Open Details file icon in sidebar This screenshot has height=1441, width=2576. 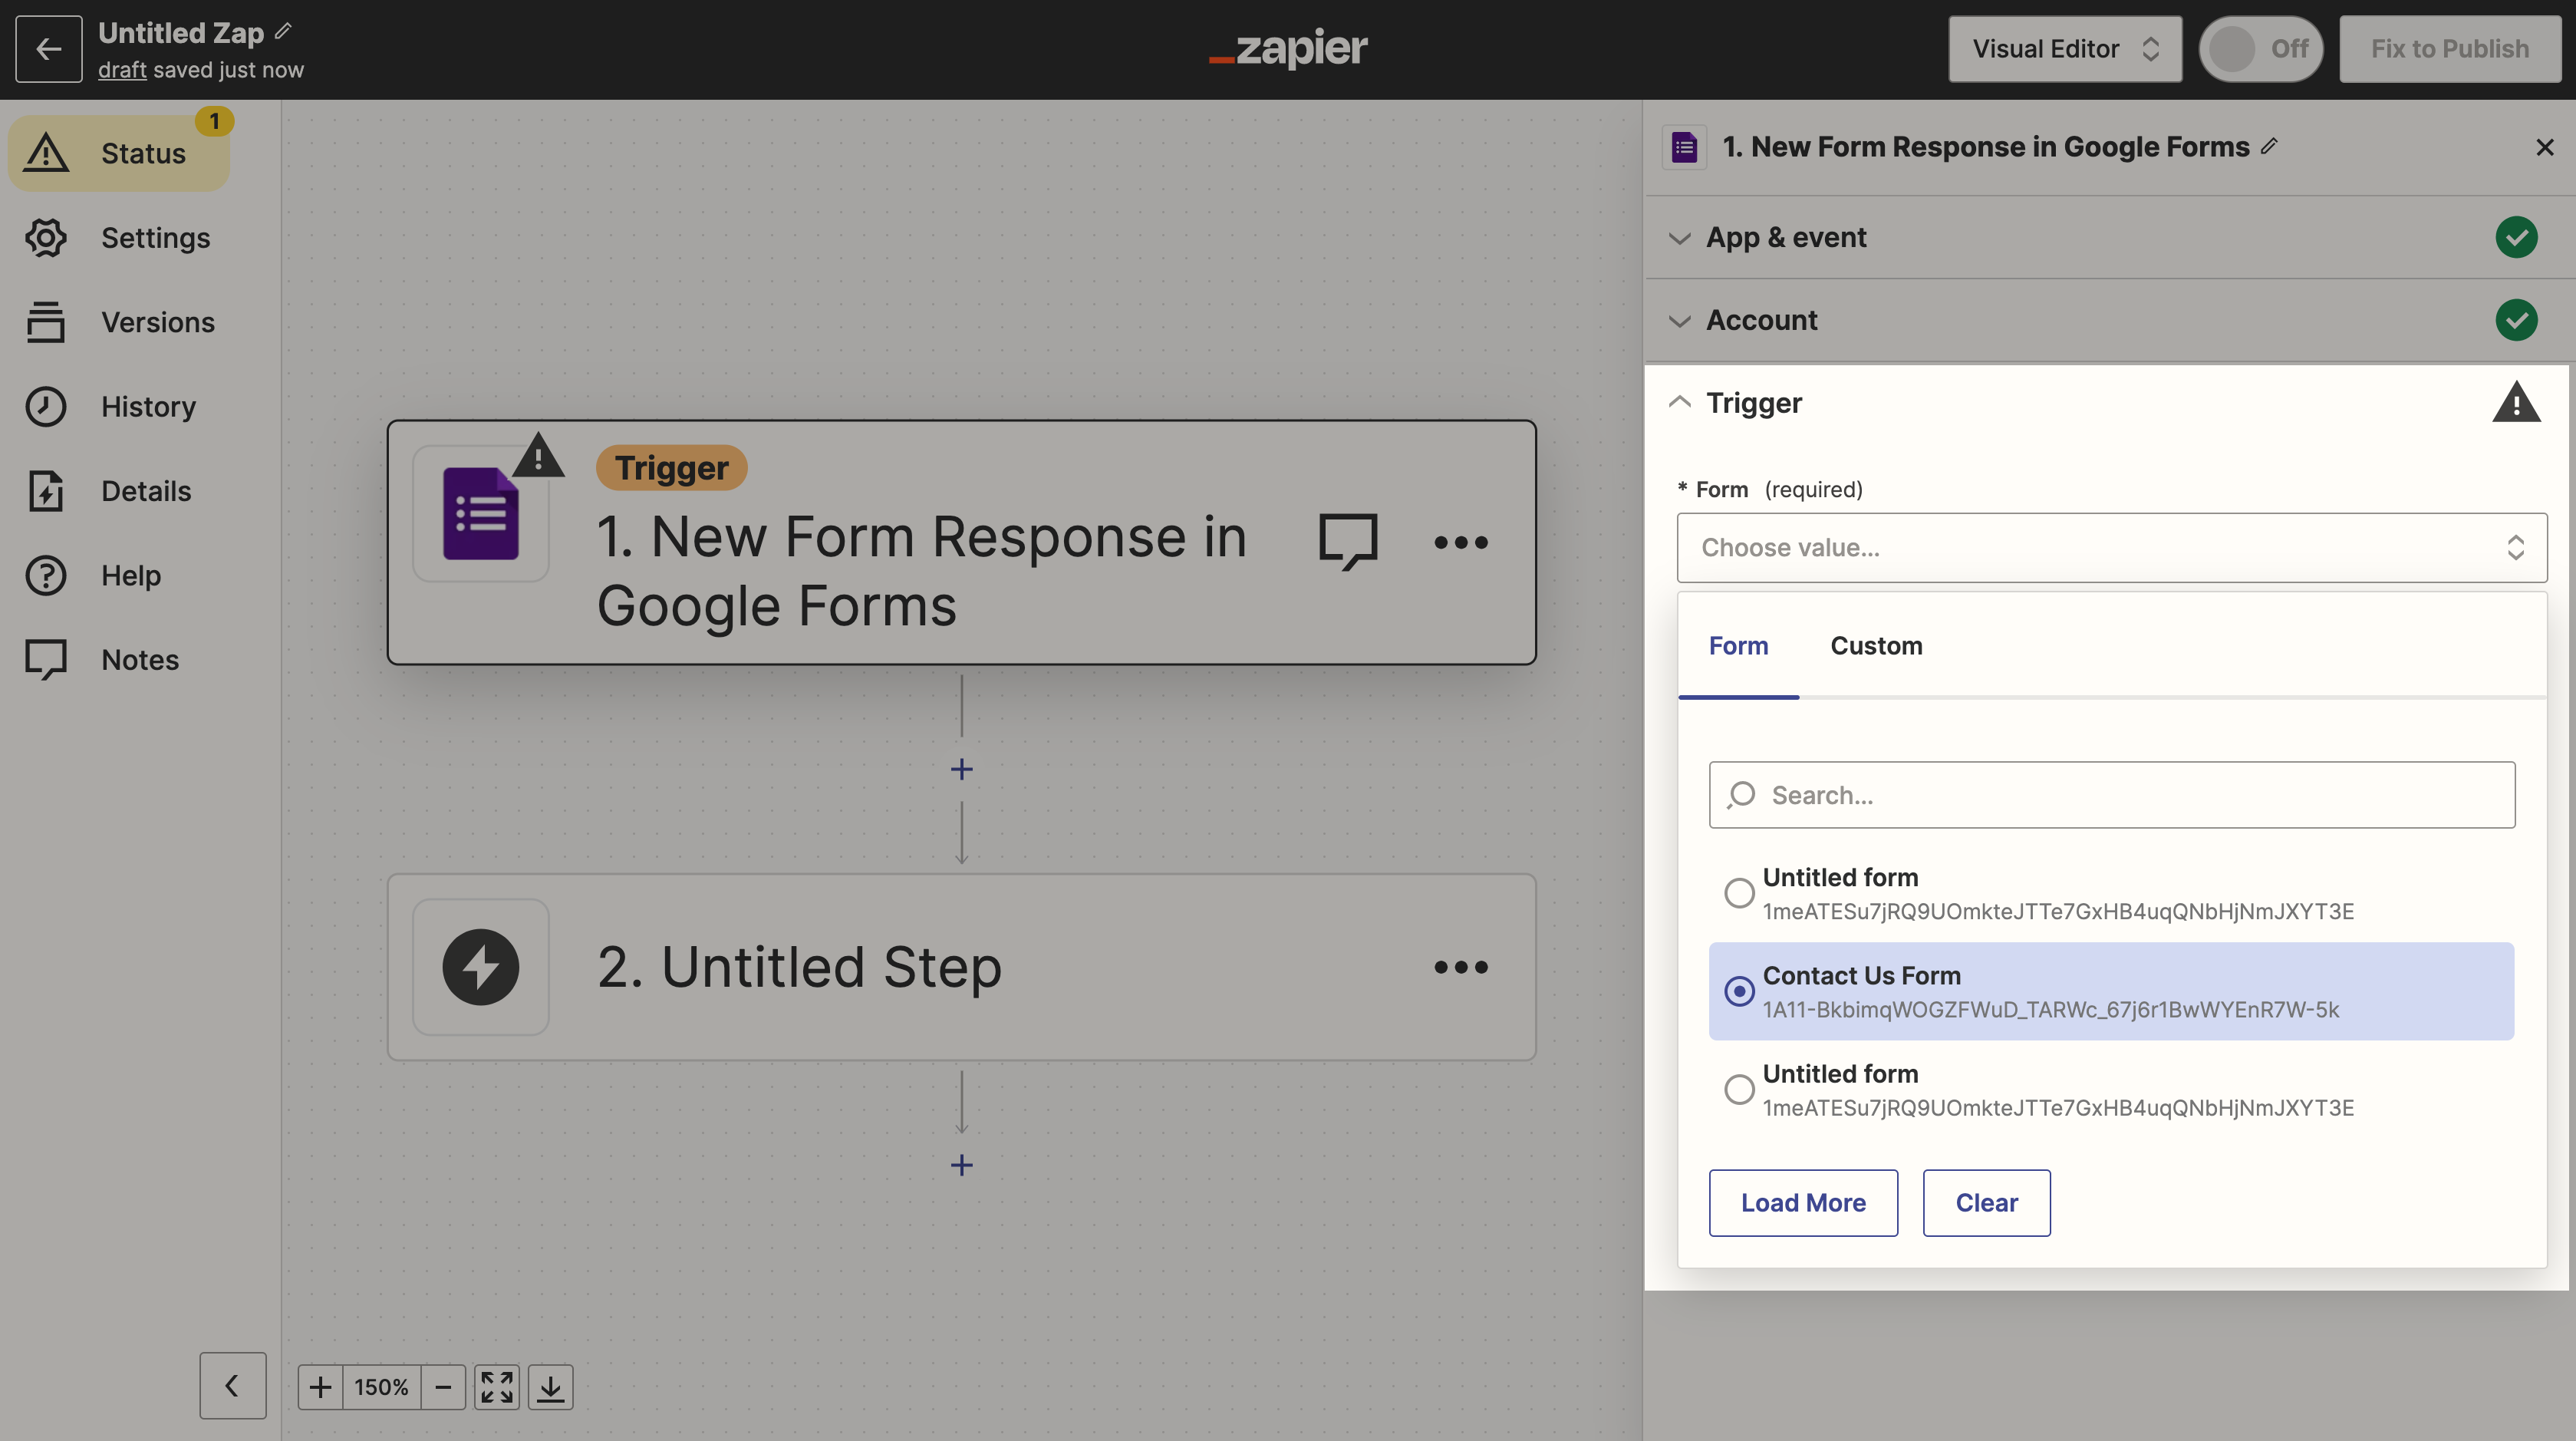[46, 491]
